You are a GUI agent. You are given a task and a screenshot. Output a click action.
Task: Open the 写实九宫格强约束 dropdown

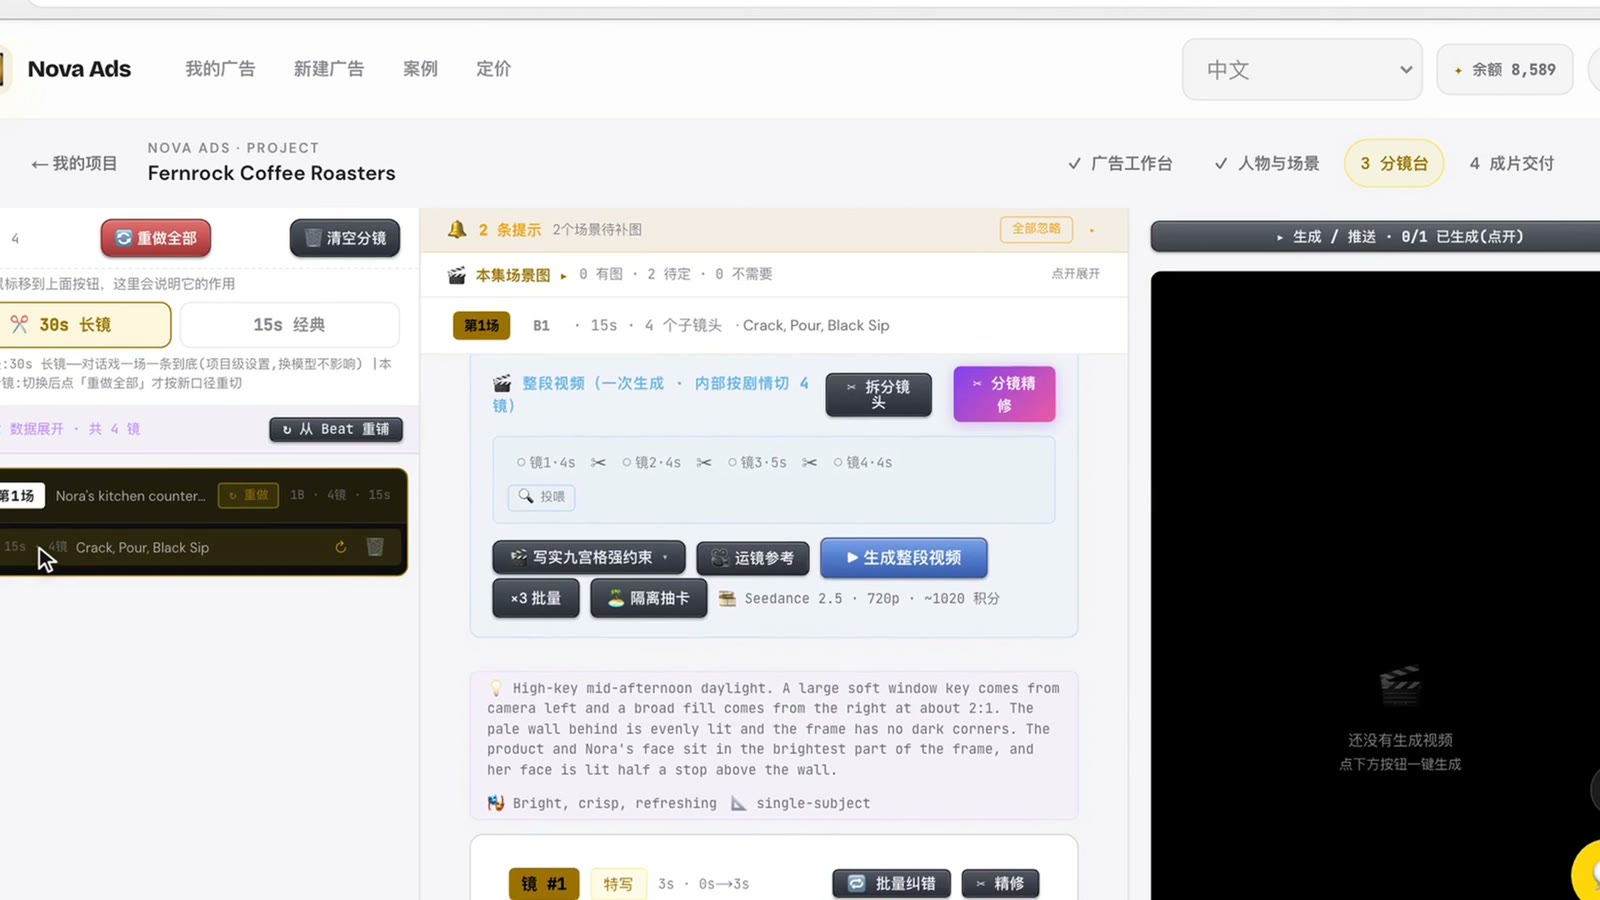(589, 558)
